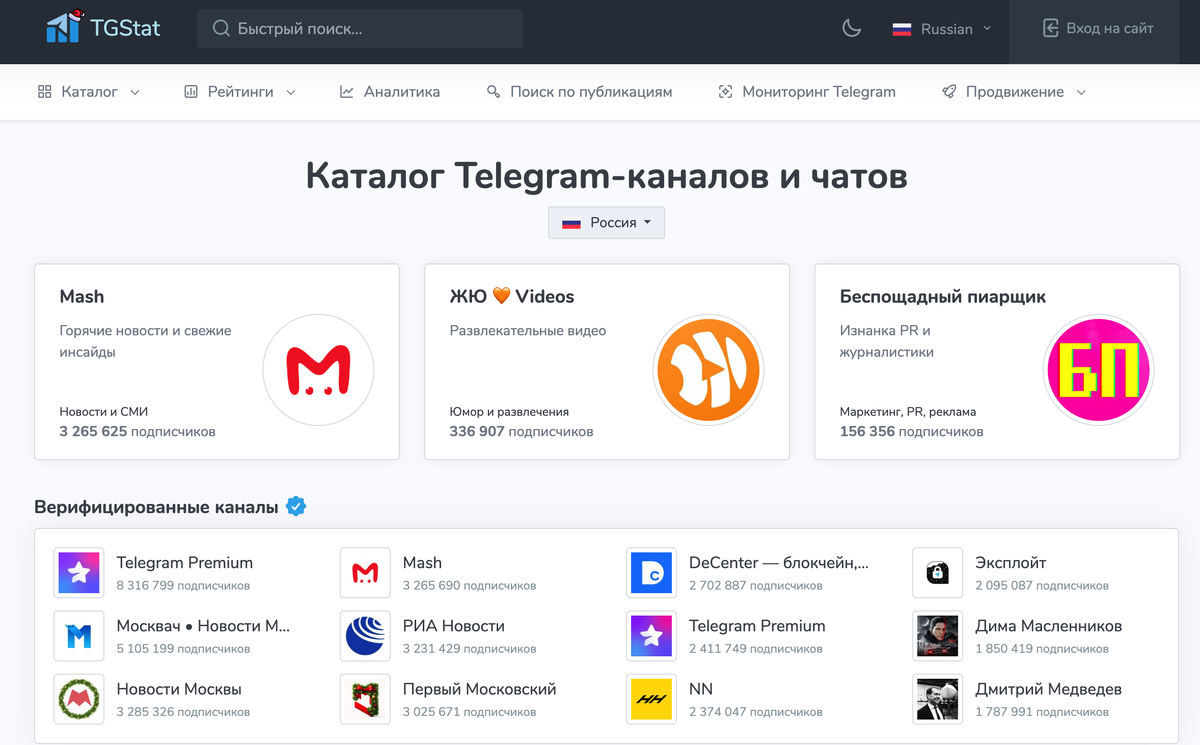
Task: Open the Russian language selector
Action: click(x=940, y=29)
